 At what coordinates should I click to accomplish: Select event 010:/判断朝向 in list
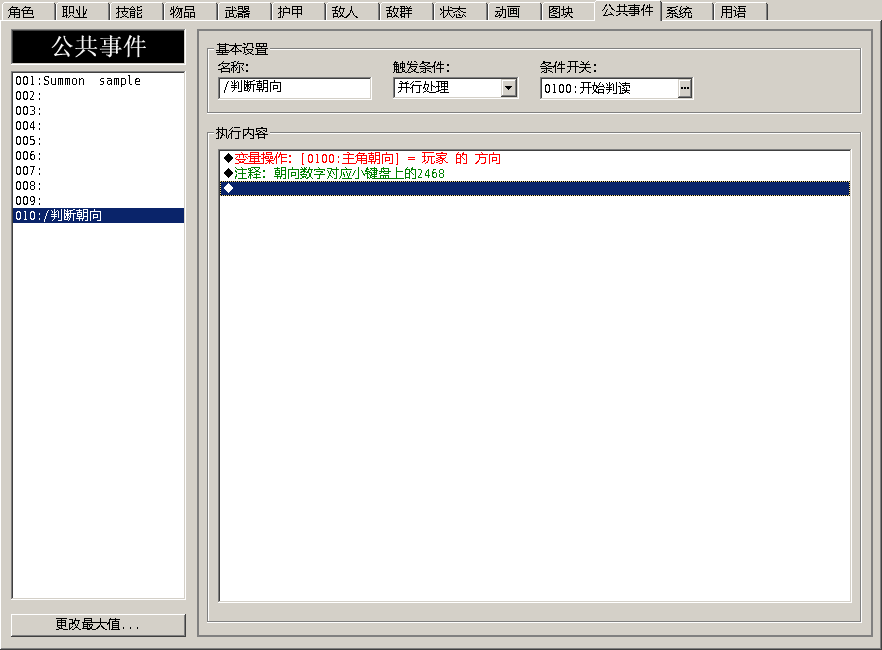pos(98,215)
